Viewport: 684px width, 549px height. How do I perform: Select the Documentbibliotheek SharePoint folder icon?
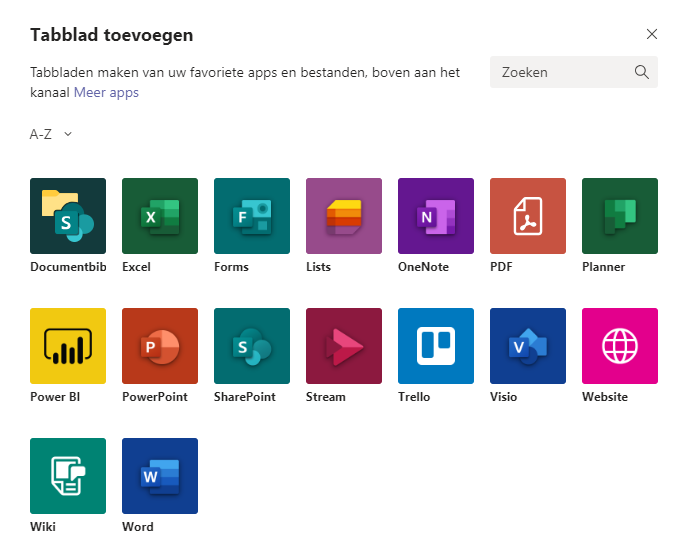pos(68,216)
